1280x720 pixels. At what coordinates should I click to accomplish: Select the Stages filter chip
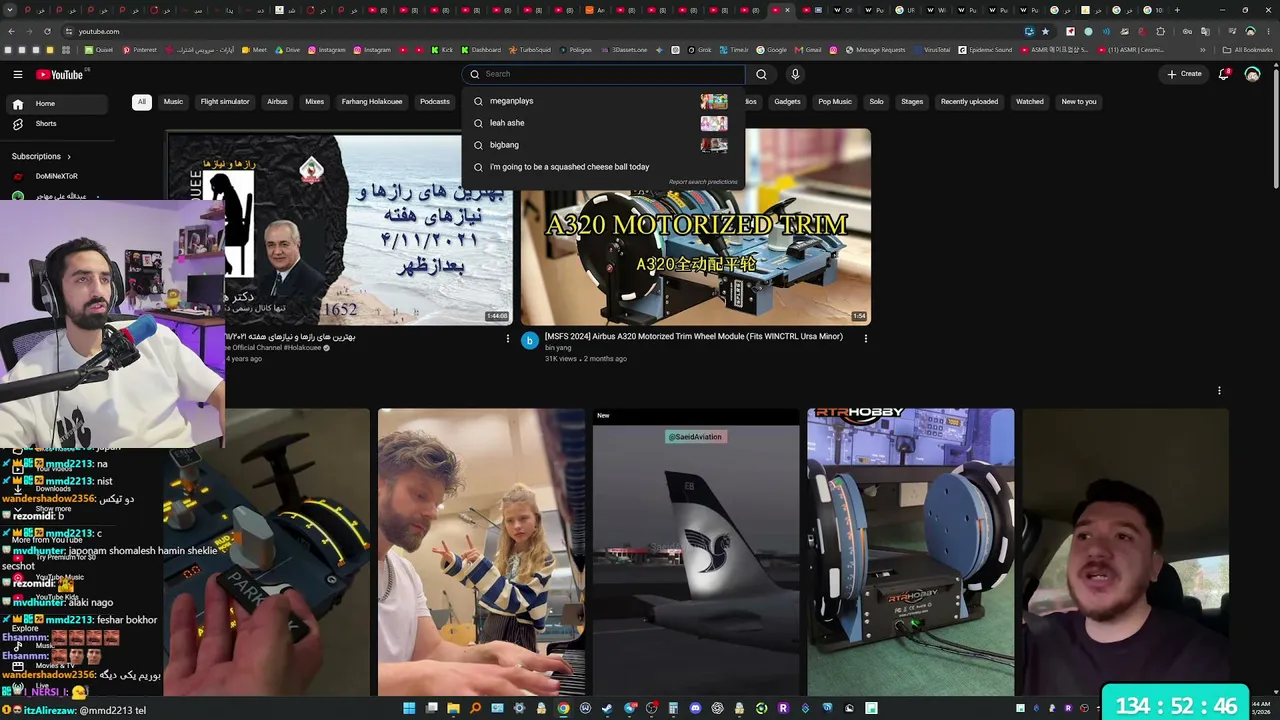(912, 101)
